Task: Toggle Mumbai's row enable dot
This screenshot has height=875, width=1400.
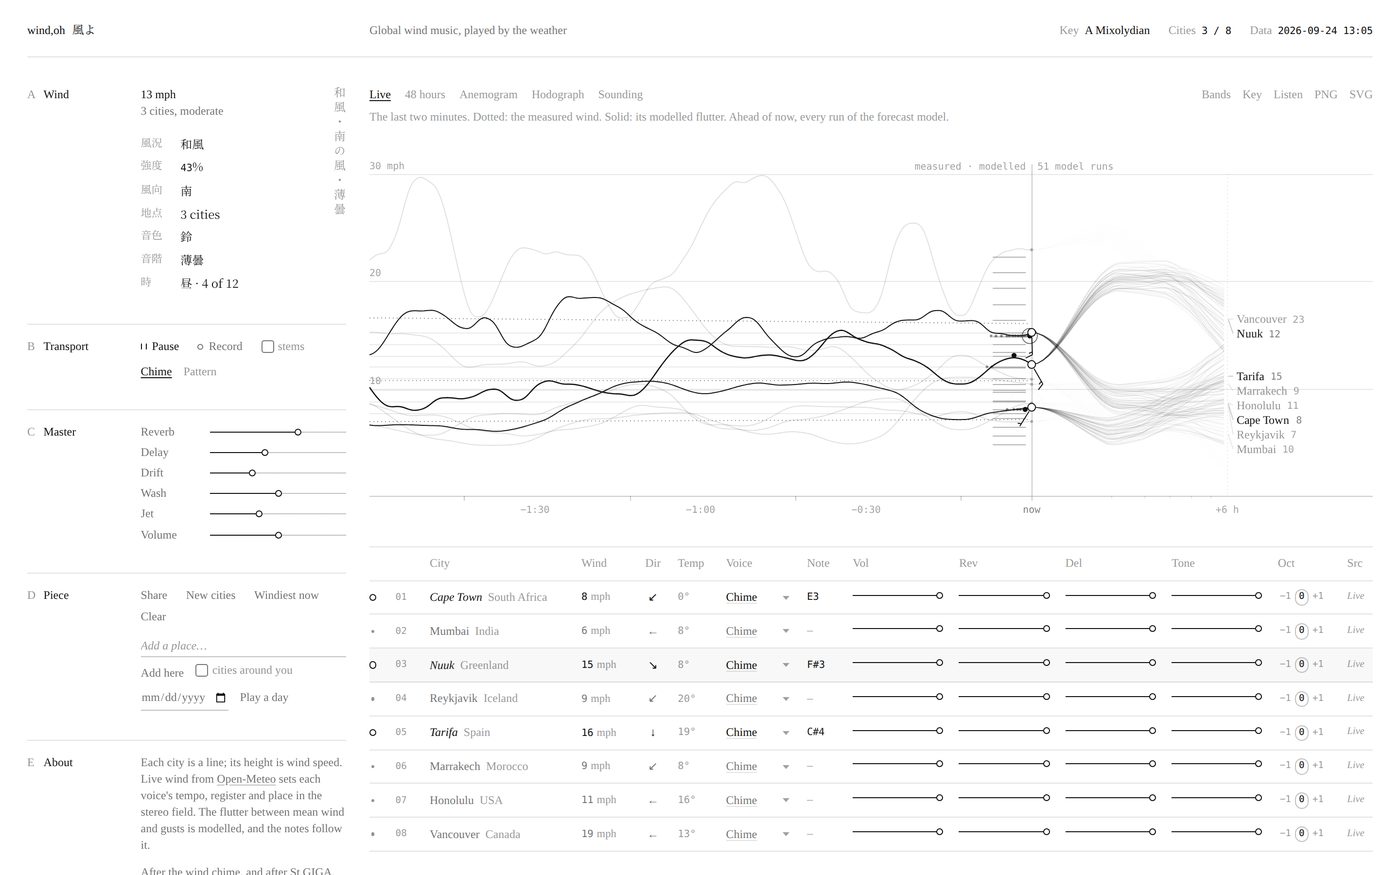Action: pyautogui.click(x=373, y=631)
